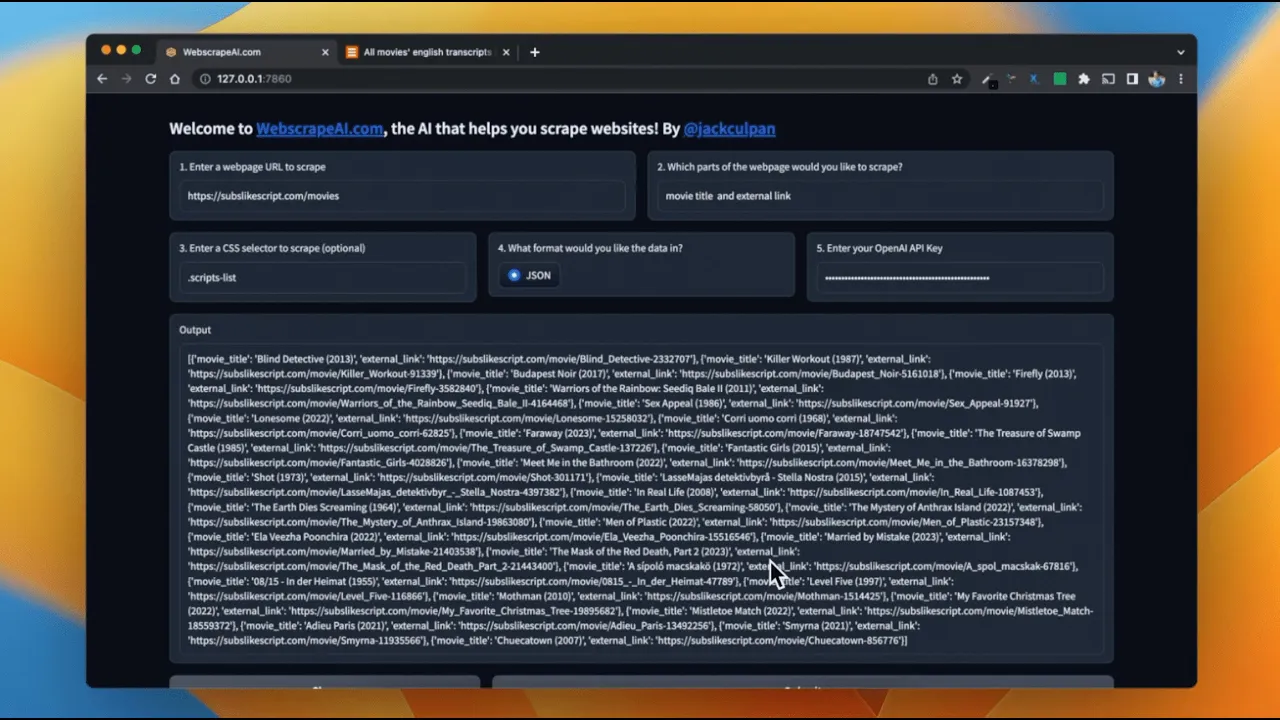Click label '1. Enter a webpage URL to scrape'
The height and width of the screenshot is (720, 1280).
[x=252, y=167]
